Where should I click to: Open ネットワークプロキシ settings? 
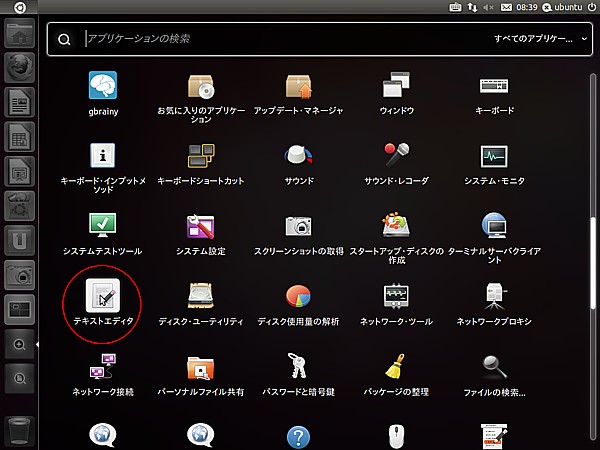click(494, 304)
